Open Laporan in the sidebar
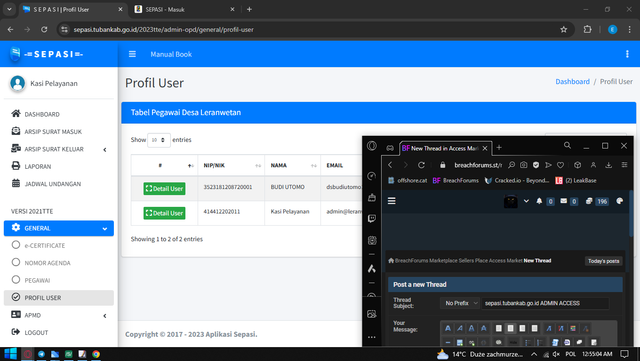This screenshot has width=640, height=361. pos(59,167)
